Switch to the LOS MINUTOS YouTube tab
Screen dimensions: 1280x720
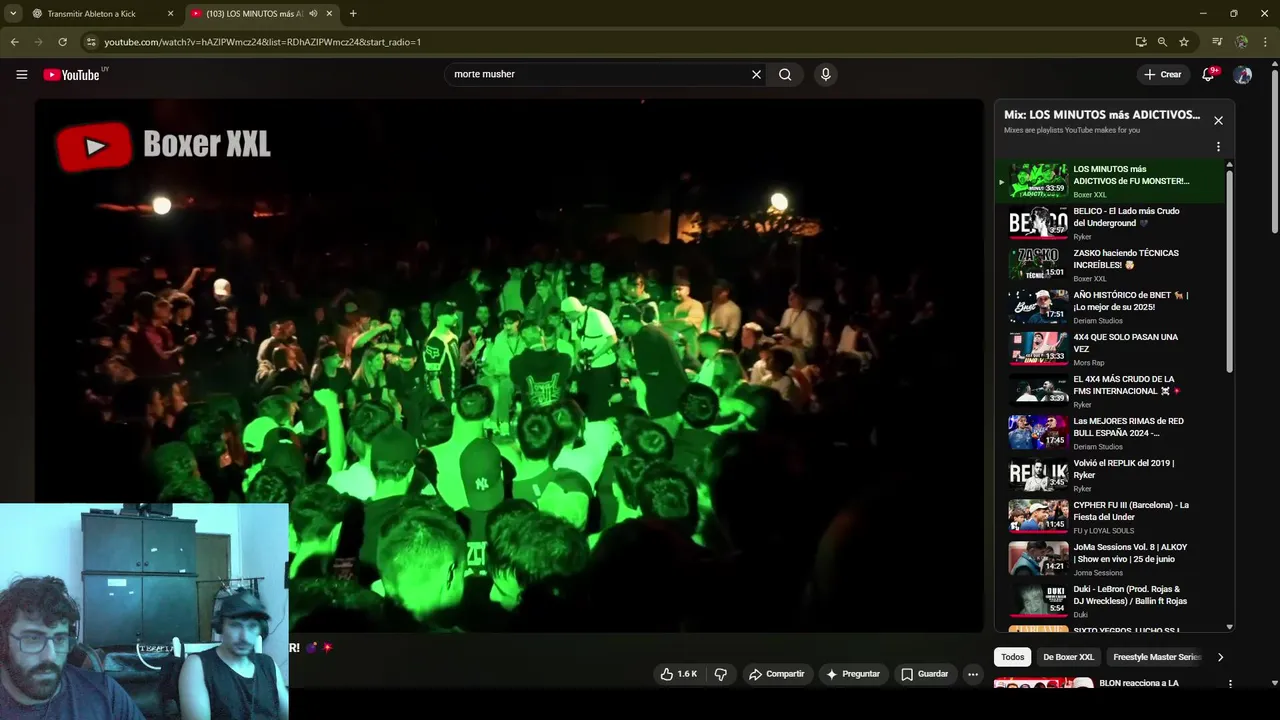click(260, 14)
